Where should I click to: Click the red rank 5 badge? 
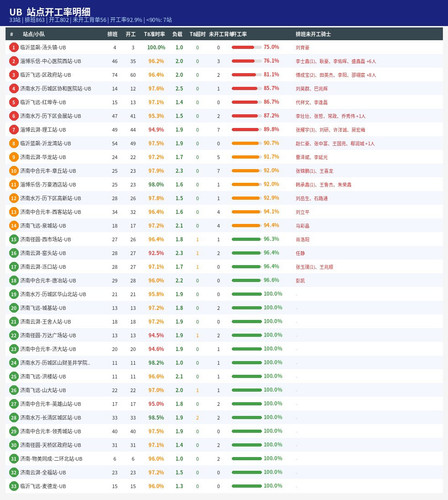[14, 102]
